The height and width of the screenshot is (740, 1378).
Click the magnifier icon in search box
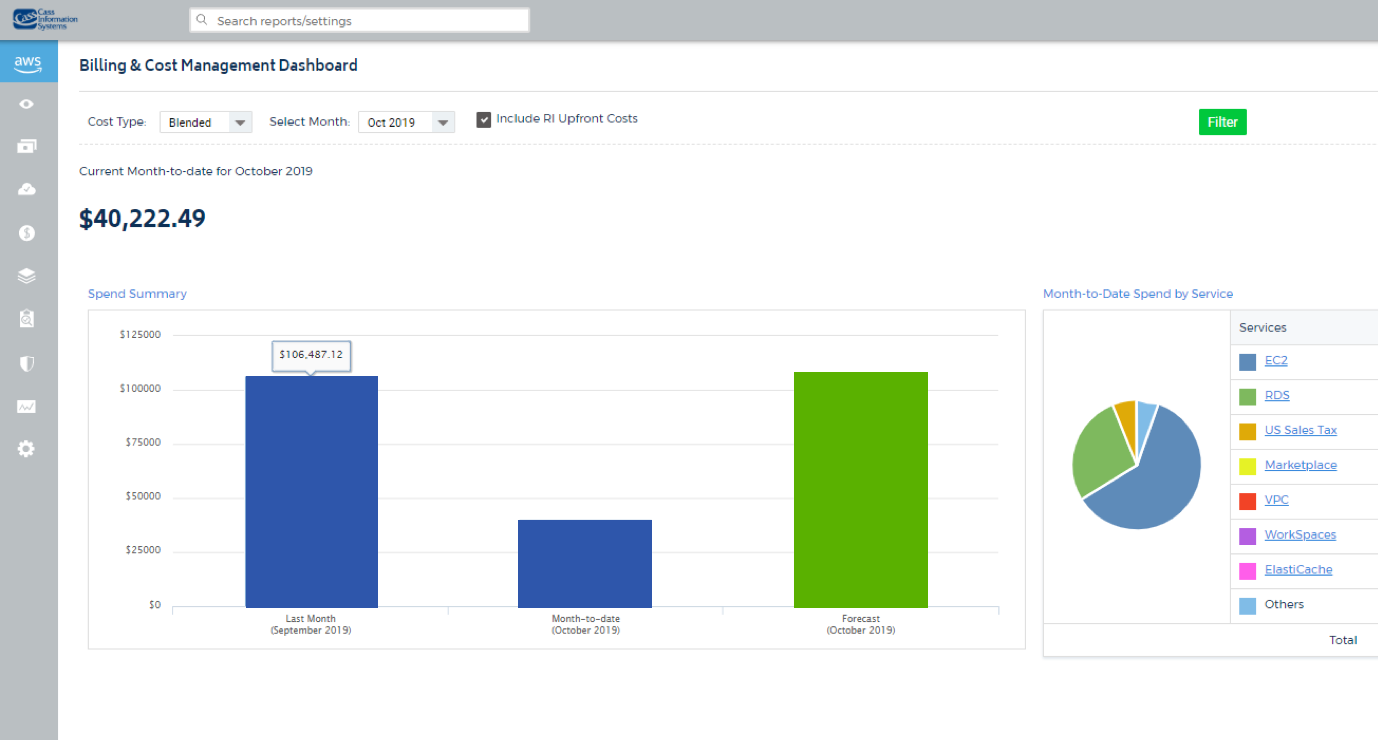click(203, 20)
